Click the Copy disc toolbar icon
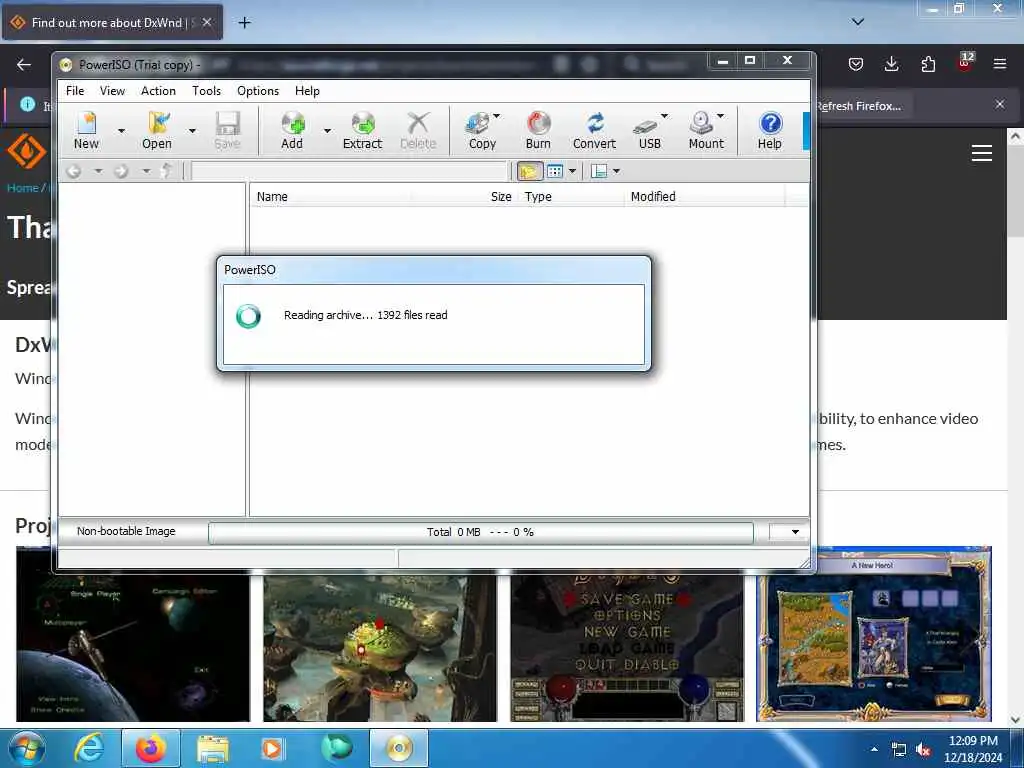Screen dimensions: 1024x768 pos(482,130)
